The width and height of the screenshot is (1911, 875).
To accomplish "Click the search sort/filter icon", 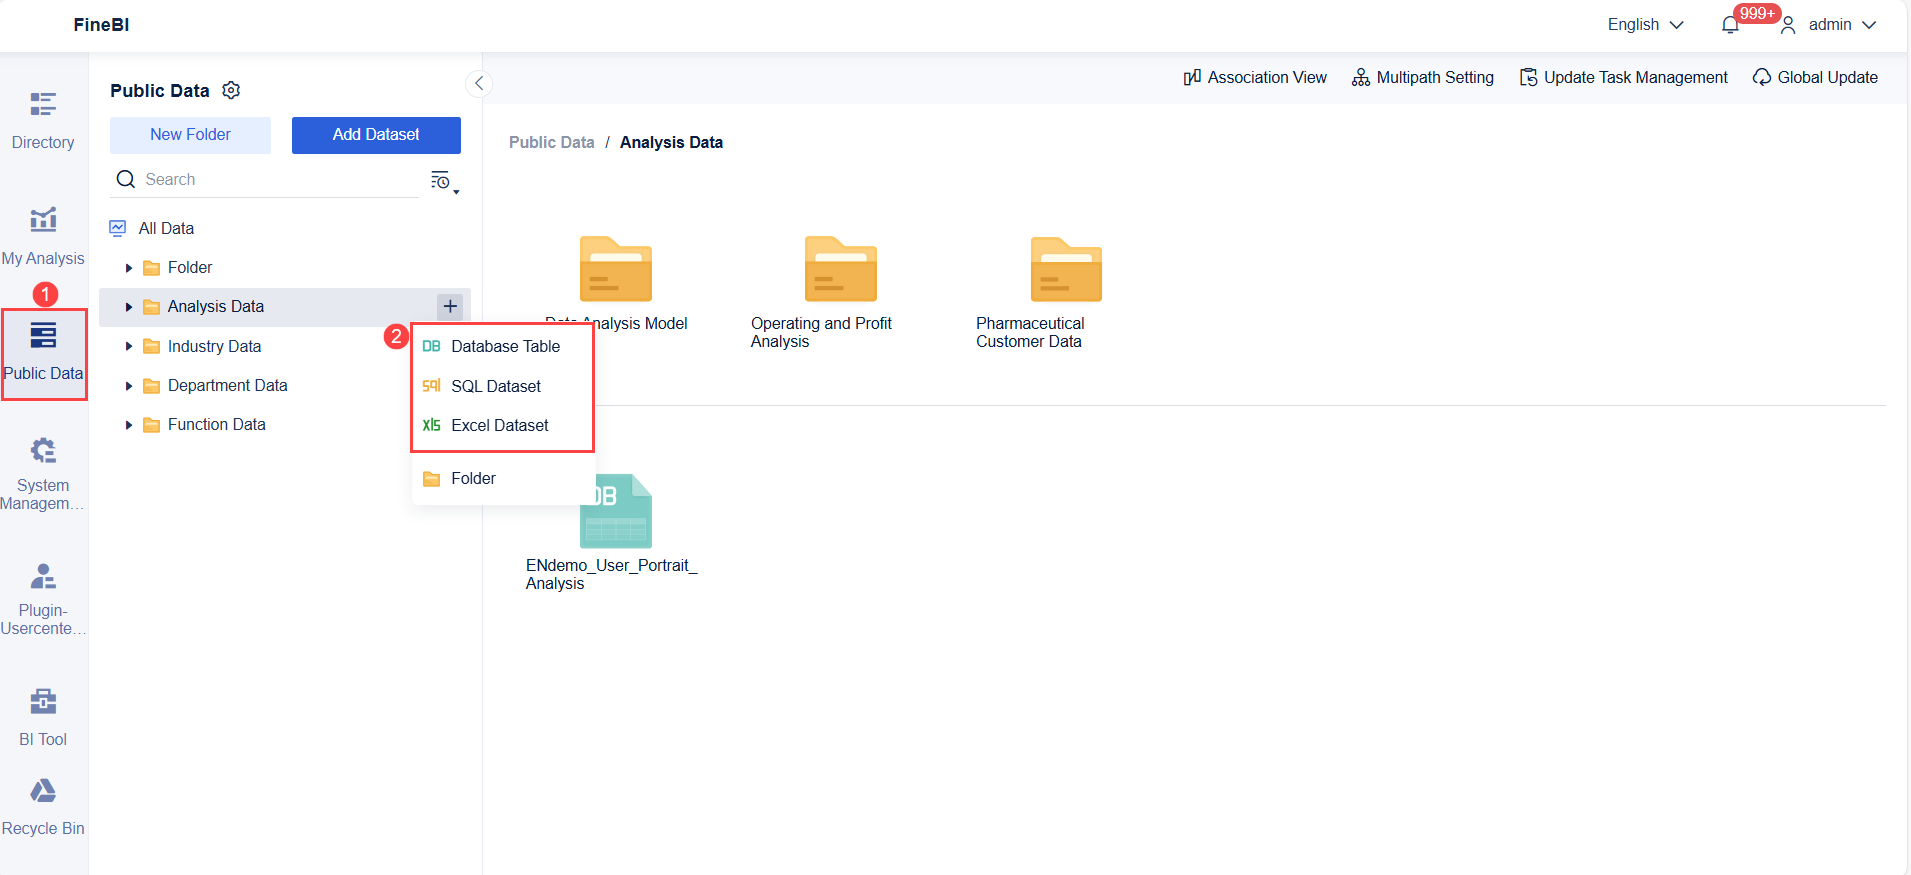I will point(444,181).
